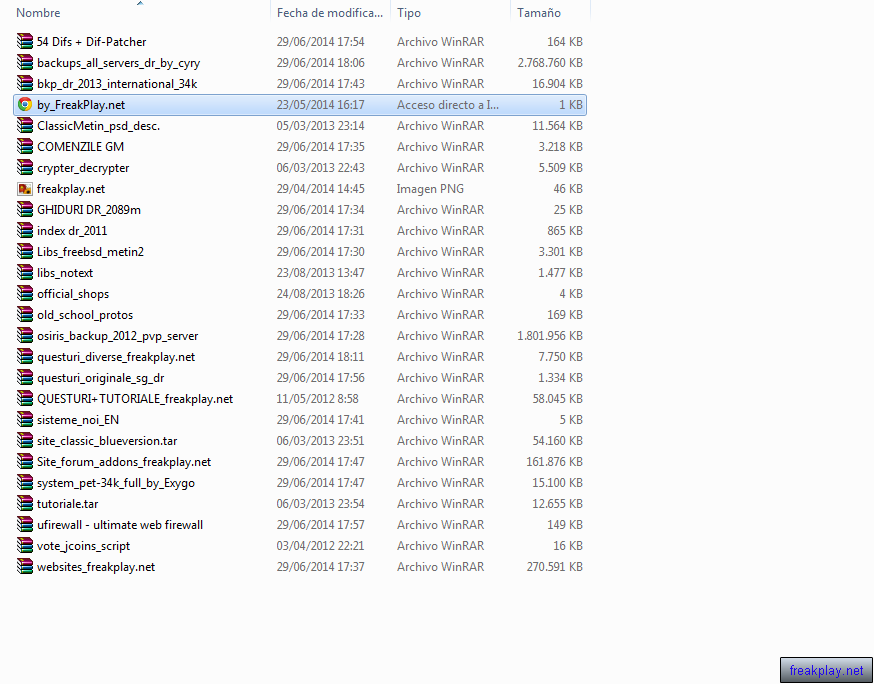This screenshot has height=684, width=874.
Task: Click the Imagen PNG type cell
Action: pyautogui.click(x=430, y=189)
